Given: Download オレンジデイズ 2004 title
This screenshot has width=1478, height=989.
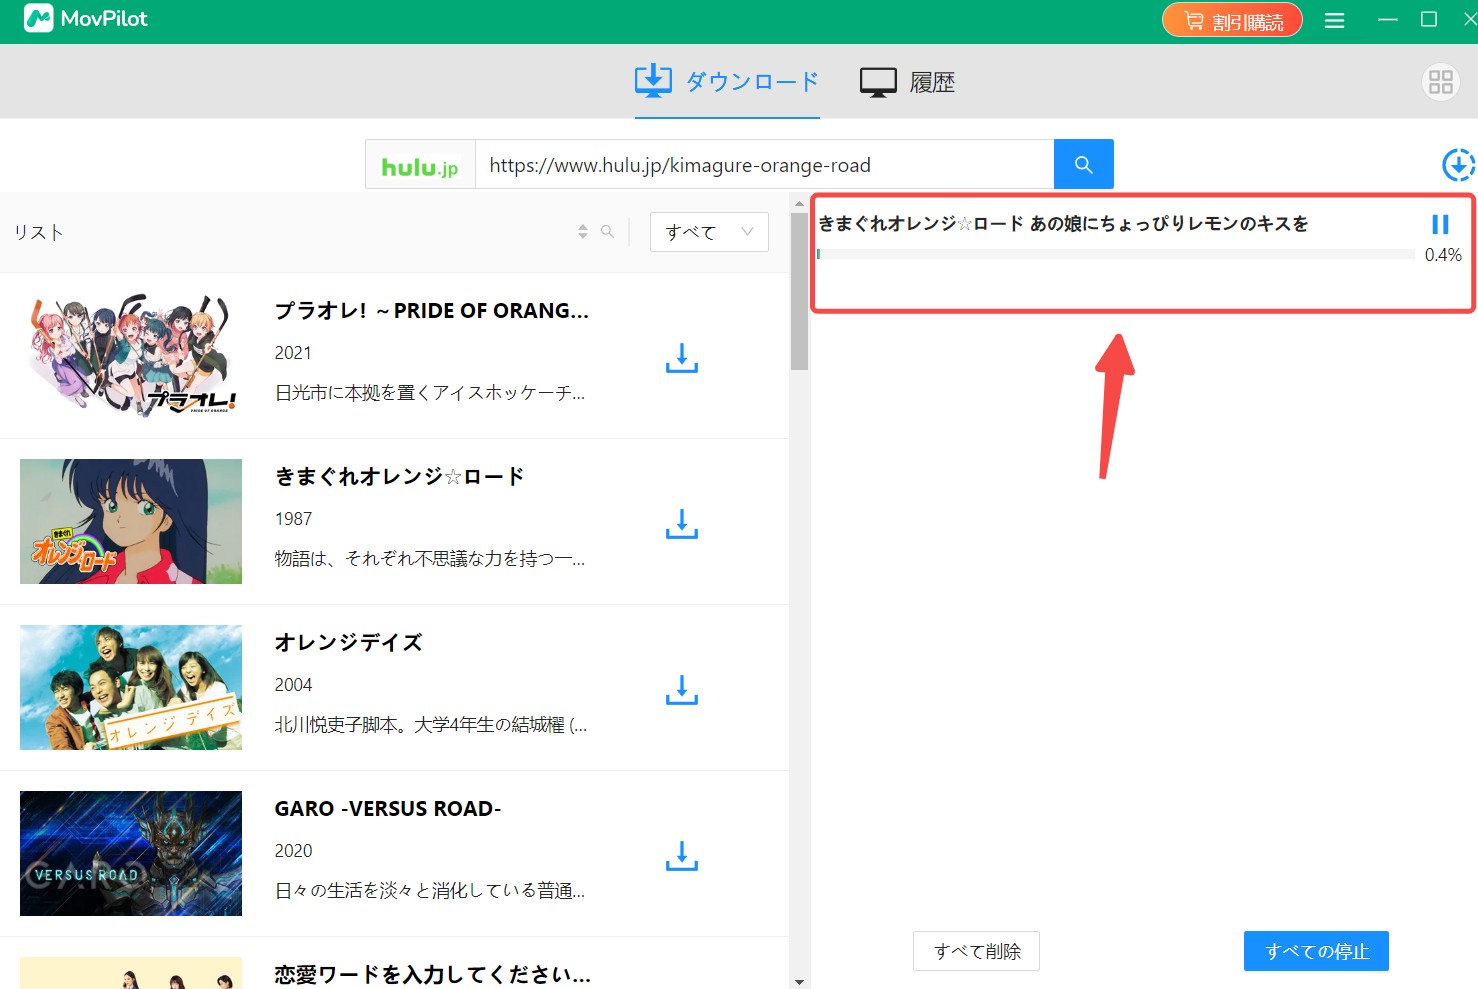Looking at the screenshot, I should pyautogui.click(x=682, y=690).
